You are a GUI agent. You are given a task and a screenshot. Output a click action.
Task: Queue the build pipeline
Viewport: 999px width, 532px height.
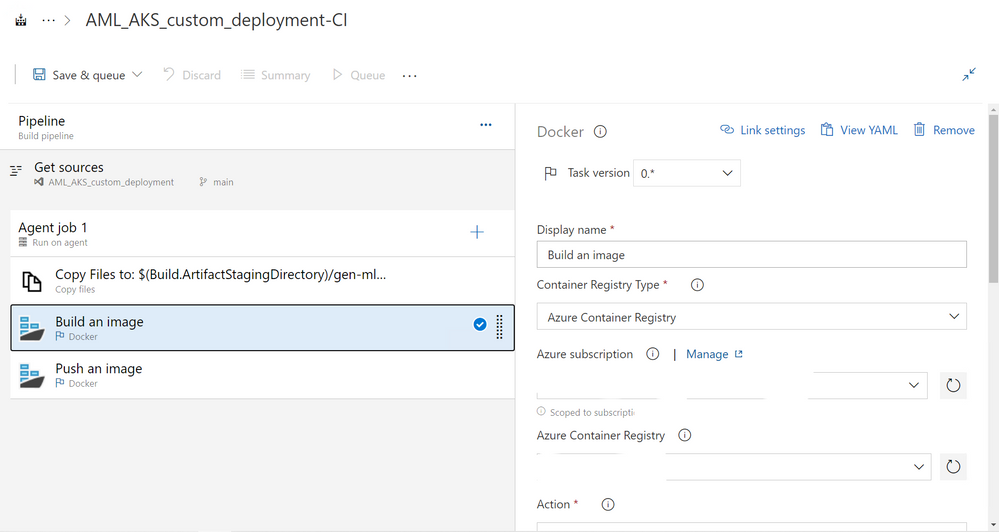tap(359, 75)
